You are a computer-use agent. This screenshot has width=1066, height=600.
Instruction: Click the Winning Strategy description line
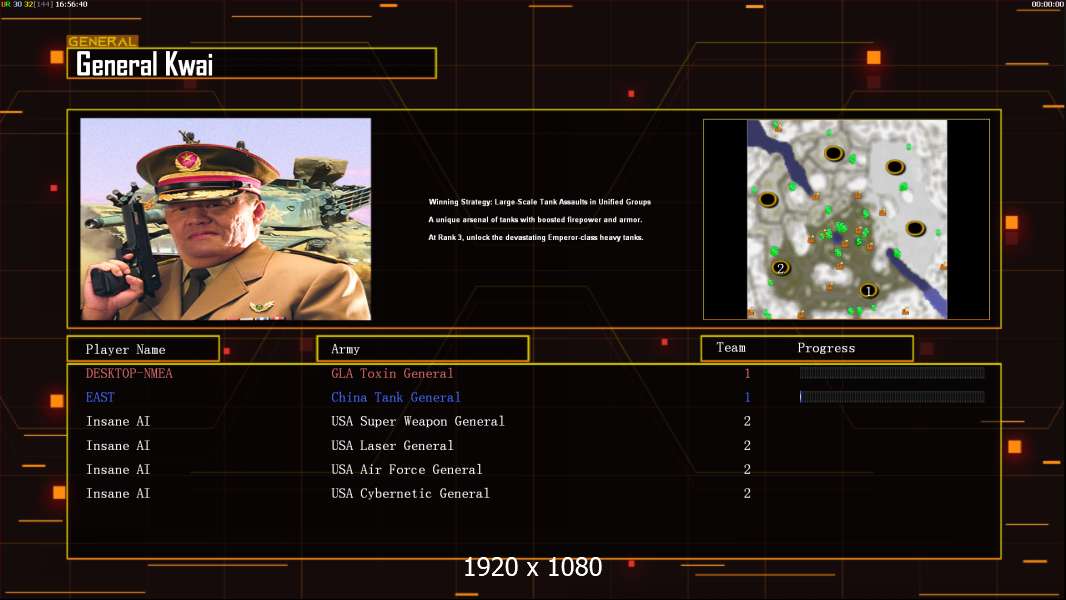pyautogui.click(x=540, y=202)
